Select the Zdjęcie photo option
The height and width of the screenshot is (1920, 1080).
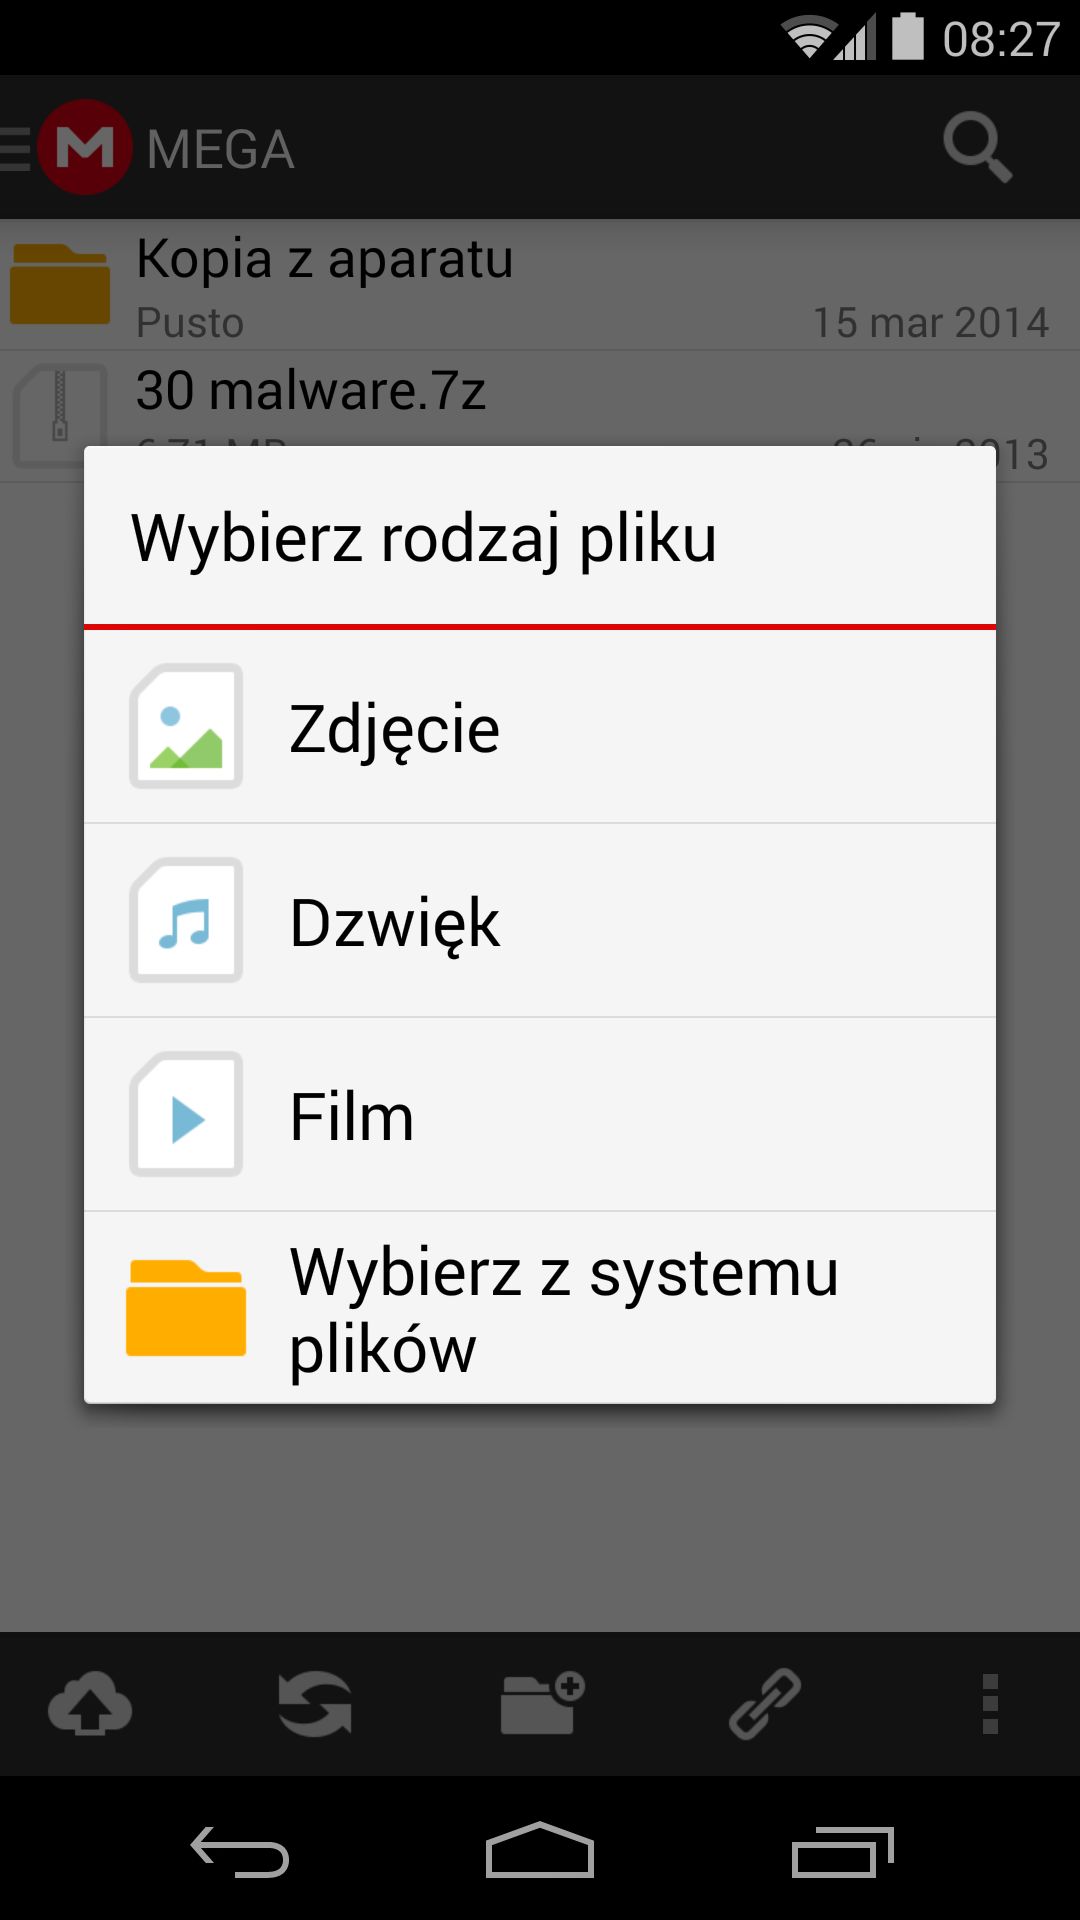540,727
